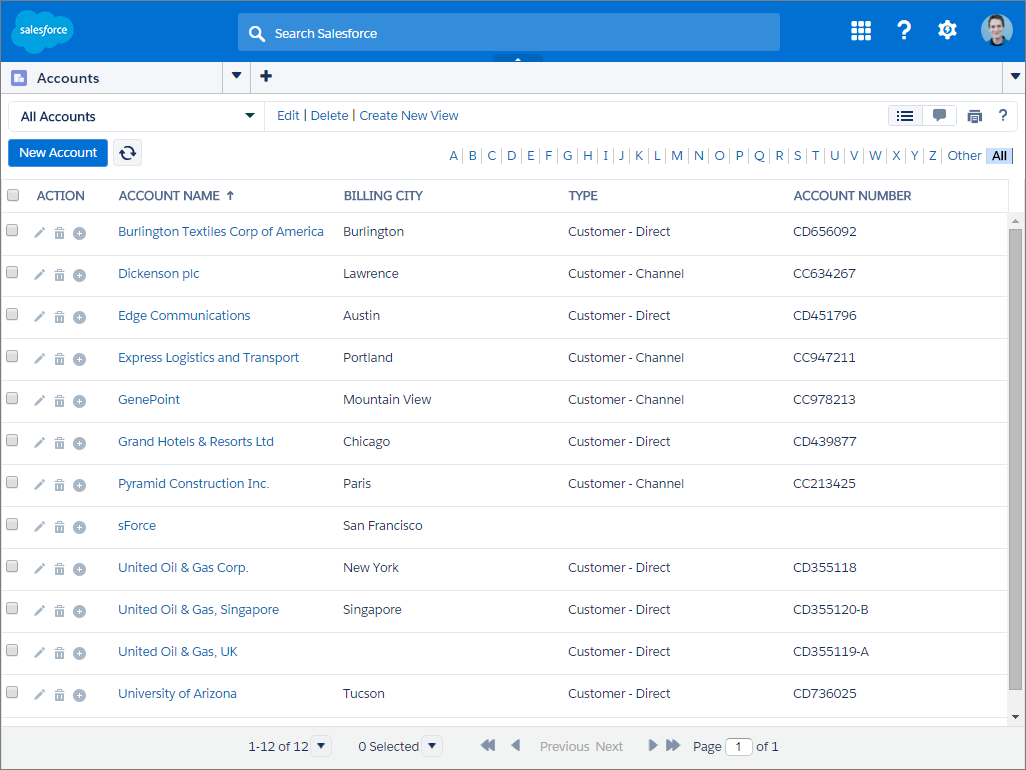The image size is (1026, 770).
Task: Open the 1-12 of 12 records dropdown
Action: [321, 746]
